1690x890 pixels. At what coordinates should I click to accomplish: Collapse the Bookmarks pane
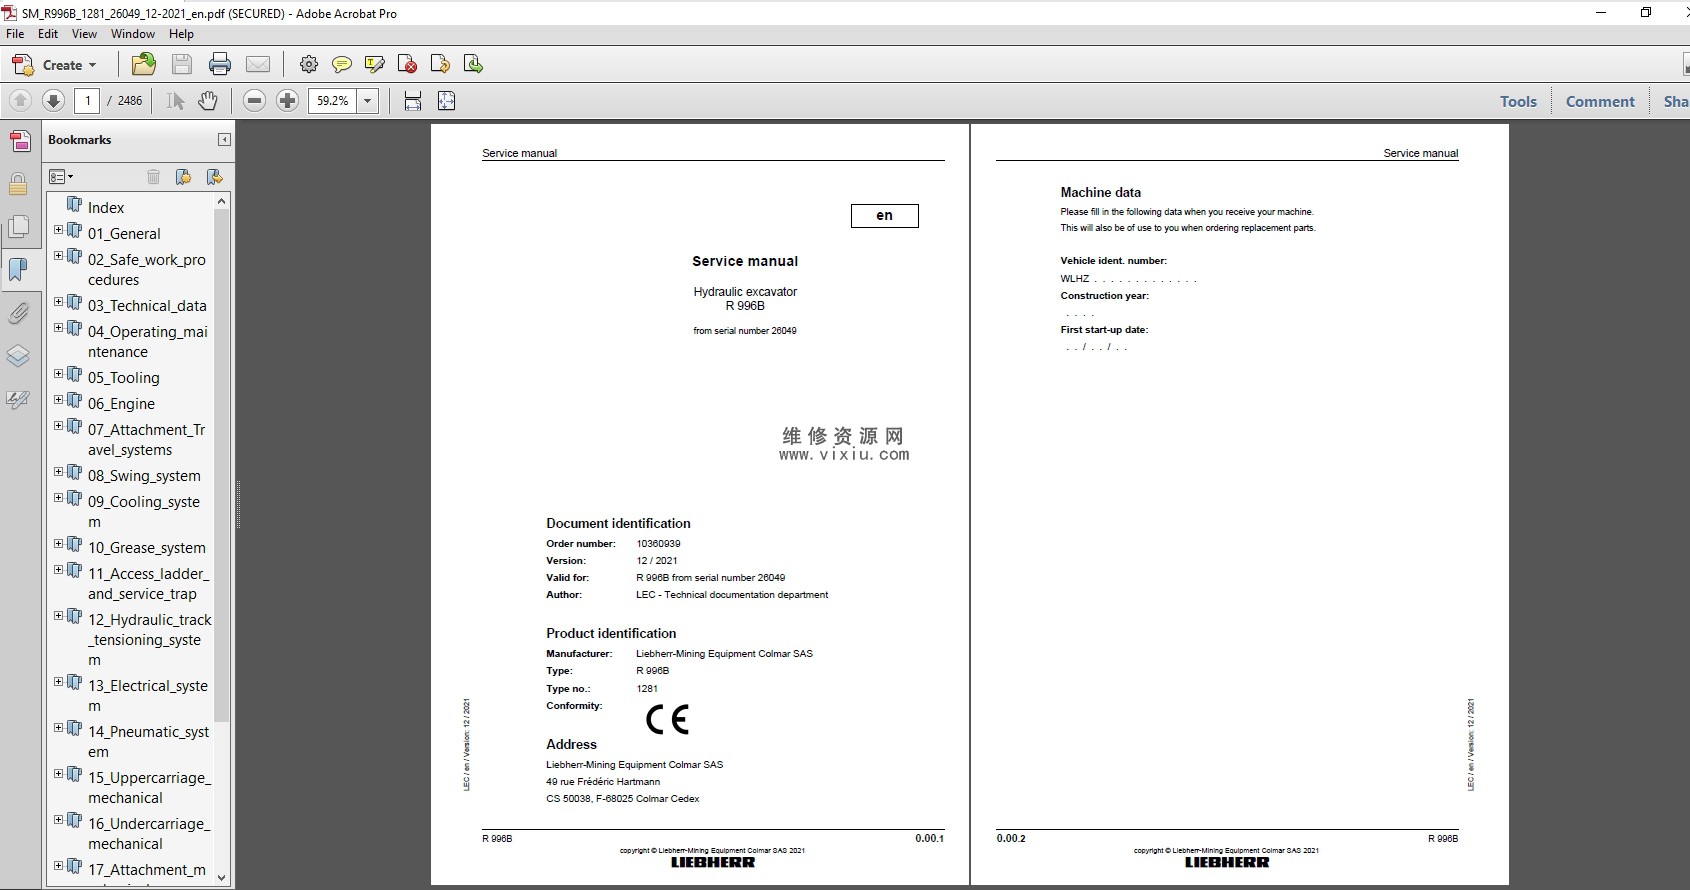point(224,140)
